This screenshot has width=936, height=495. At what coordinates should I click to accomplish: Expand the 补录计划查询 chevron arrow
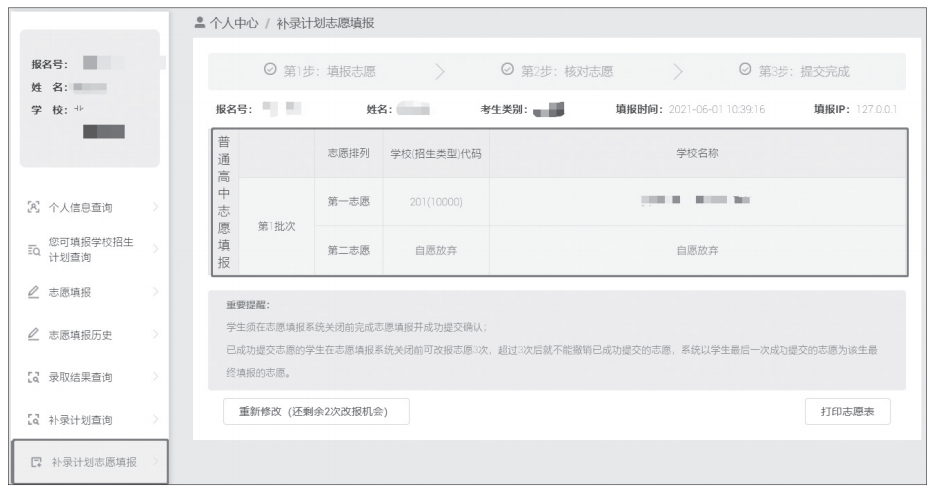(156, 419)
